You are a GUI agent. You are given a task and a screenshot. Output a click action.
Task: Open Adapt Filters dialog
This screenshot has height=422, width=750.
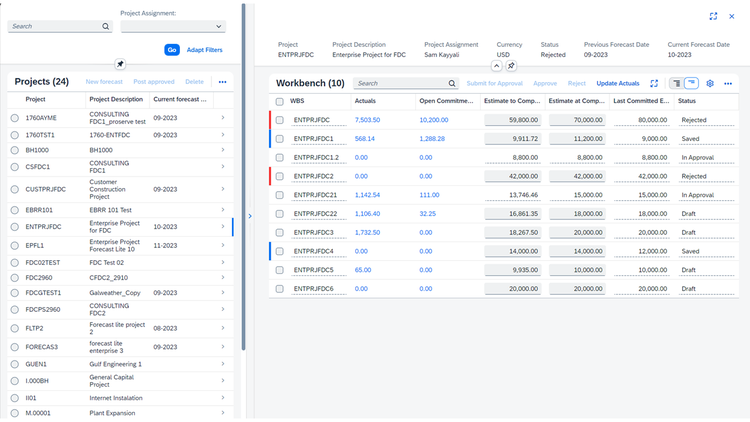204,50
